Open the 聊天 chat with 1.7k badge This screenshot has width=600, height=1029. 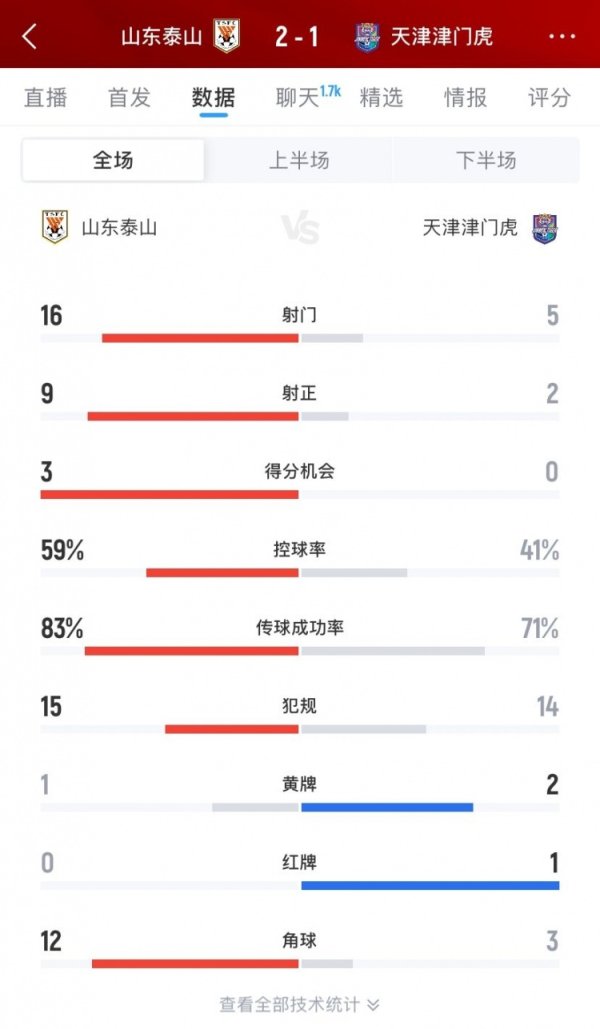pos(297,99)
